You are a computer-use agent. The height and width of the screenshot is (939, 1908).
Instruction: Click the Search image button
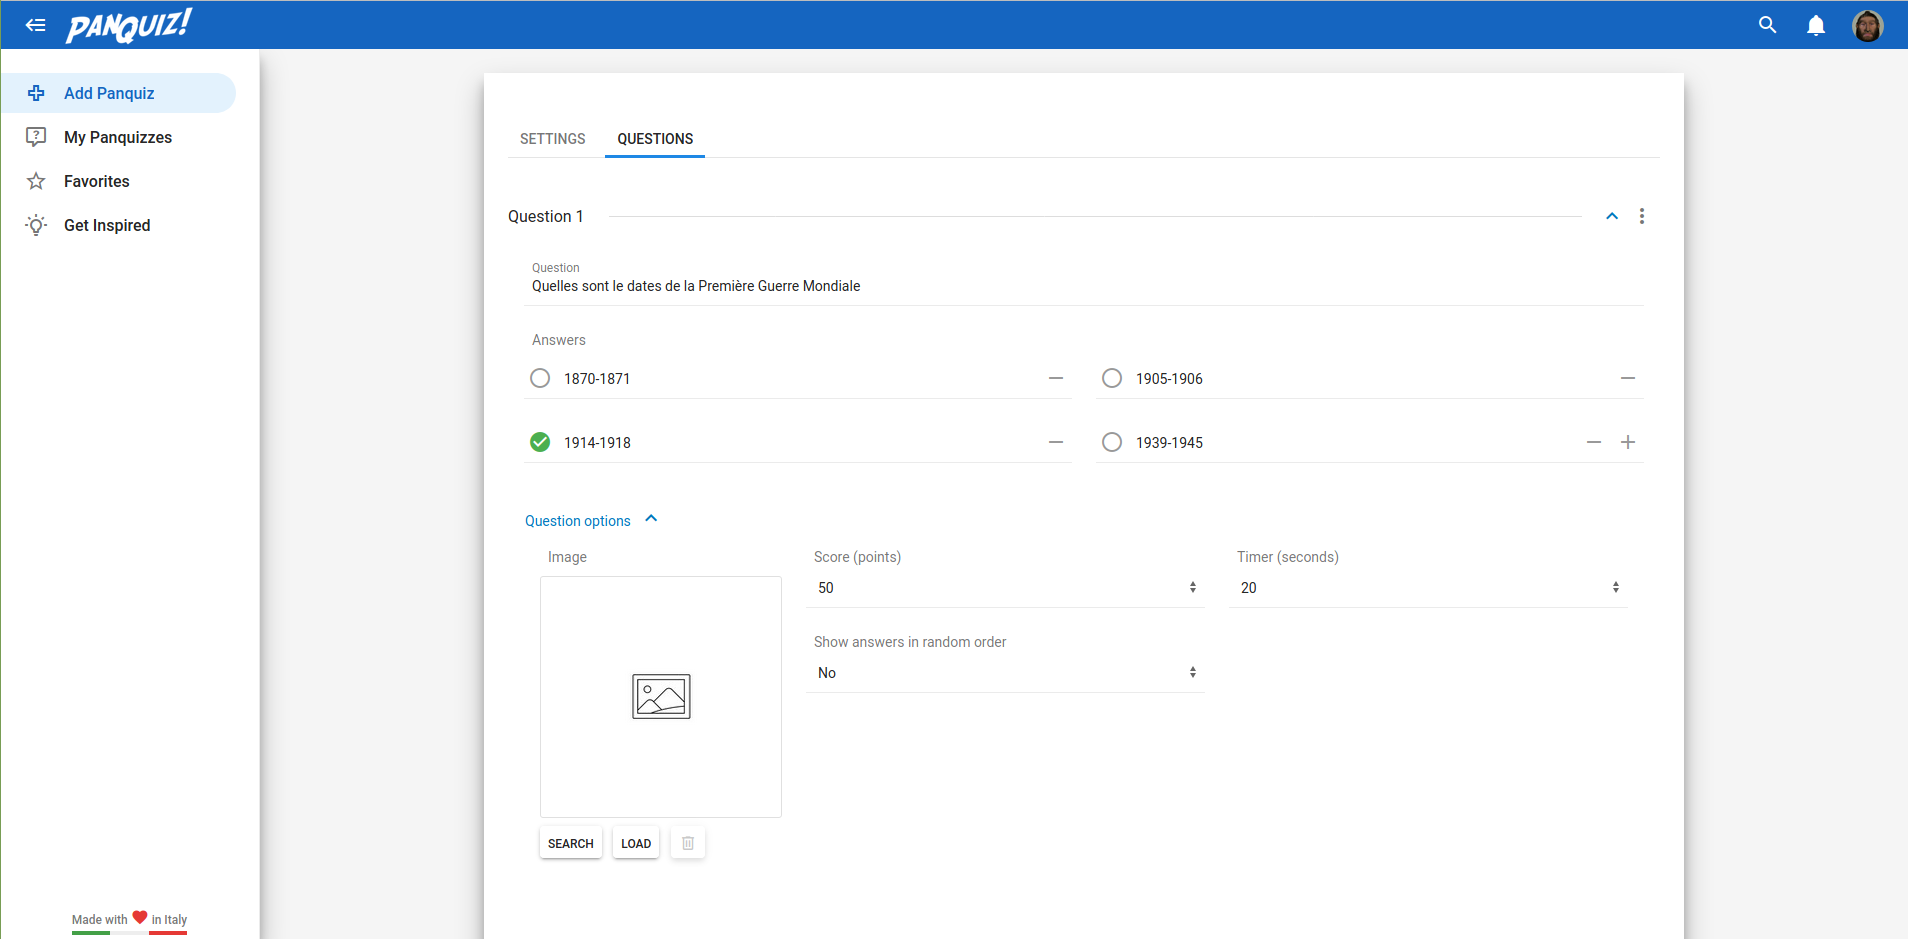pyautogui.click(x=570, y=843)
